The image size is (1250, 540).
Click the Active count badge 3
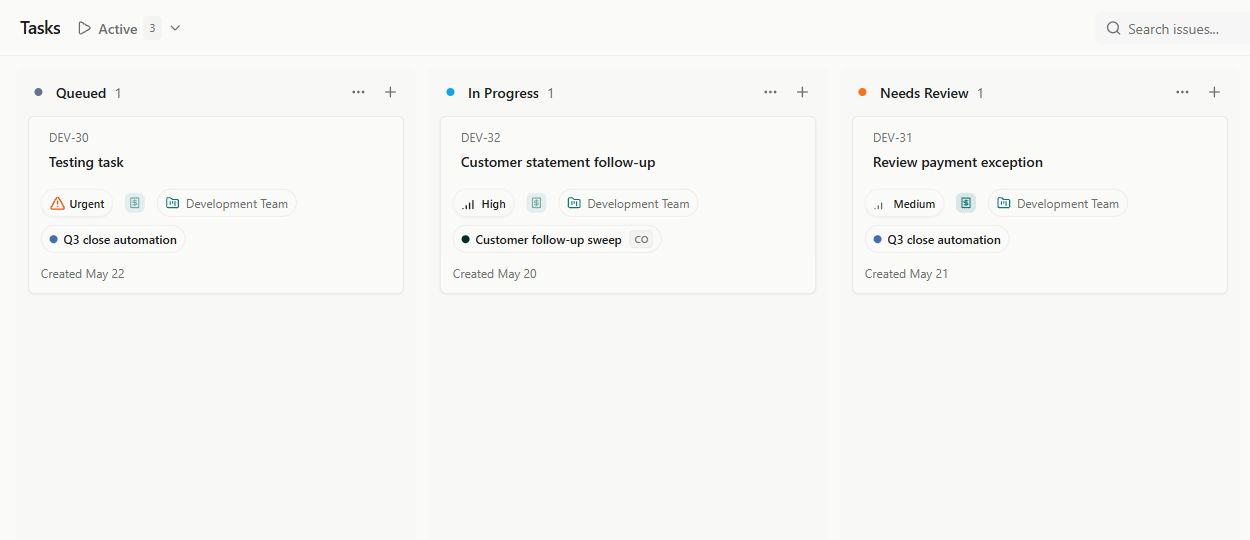pyautogui.click(x=152, y=28)
